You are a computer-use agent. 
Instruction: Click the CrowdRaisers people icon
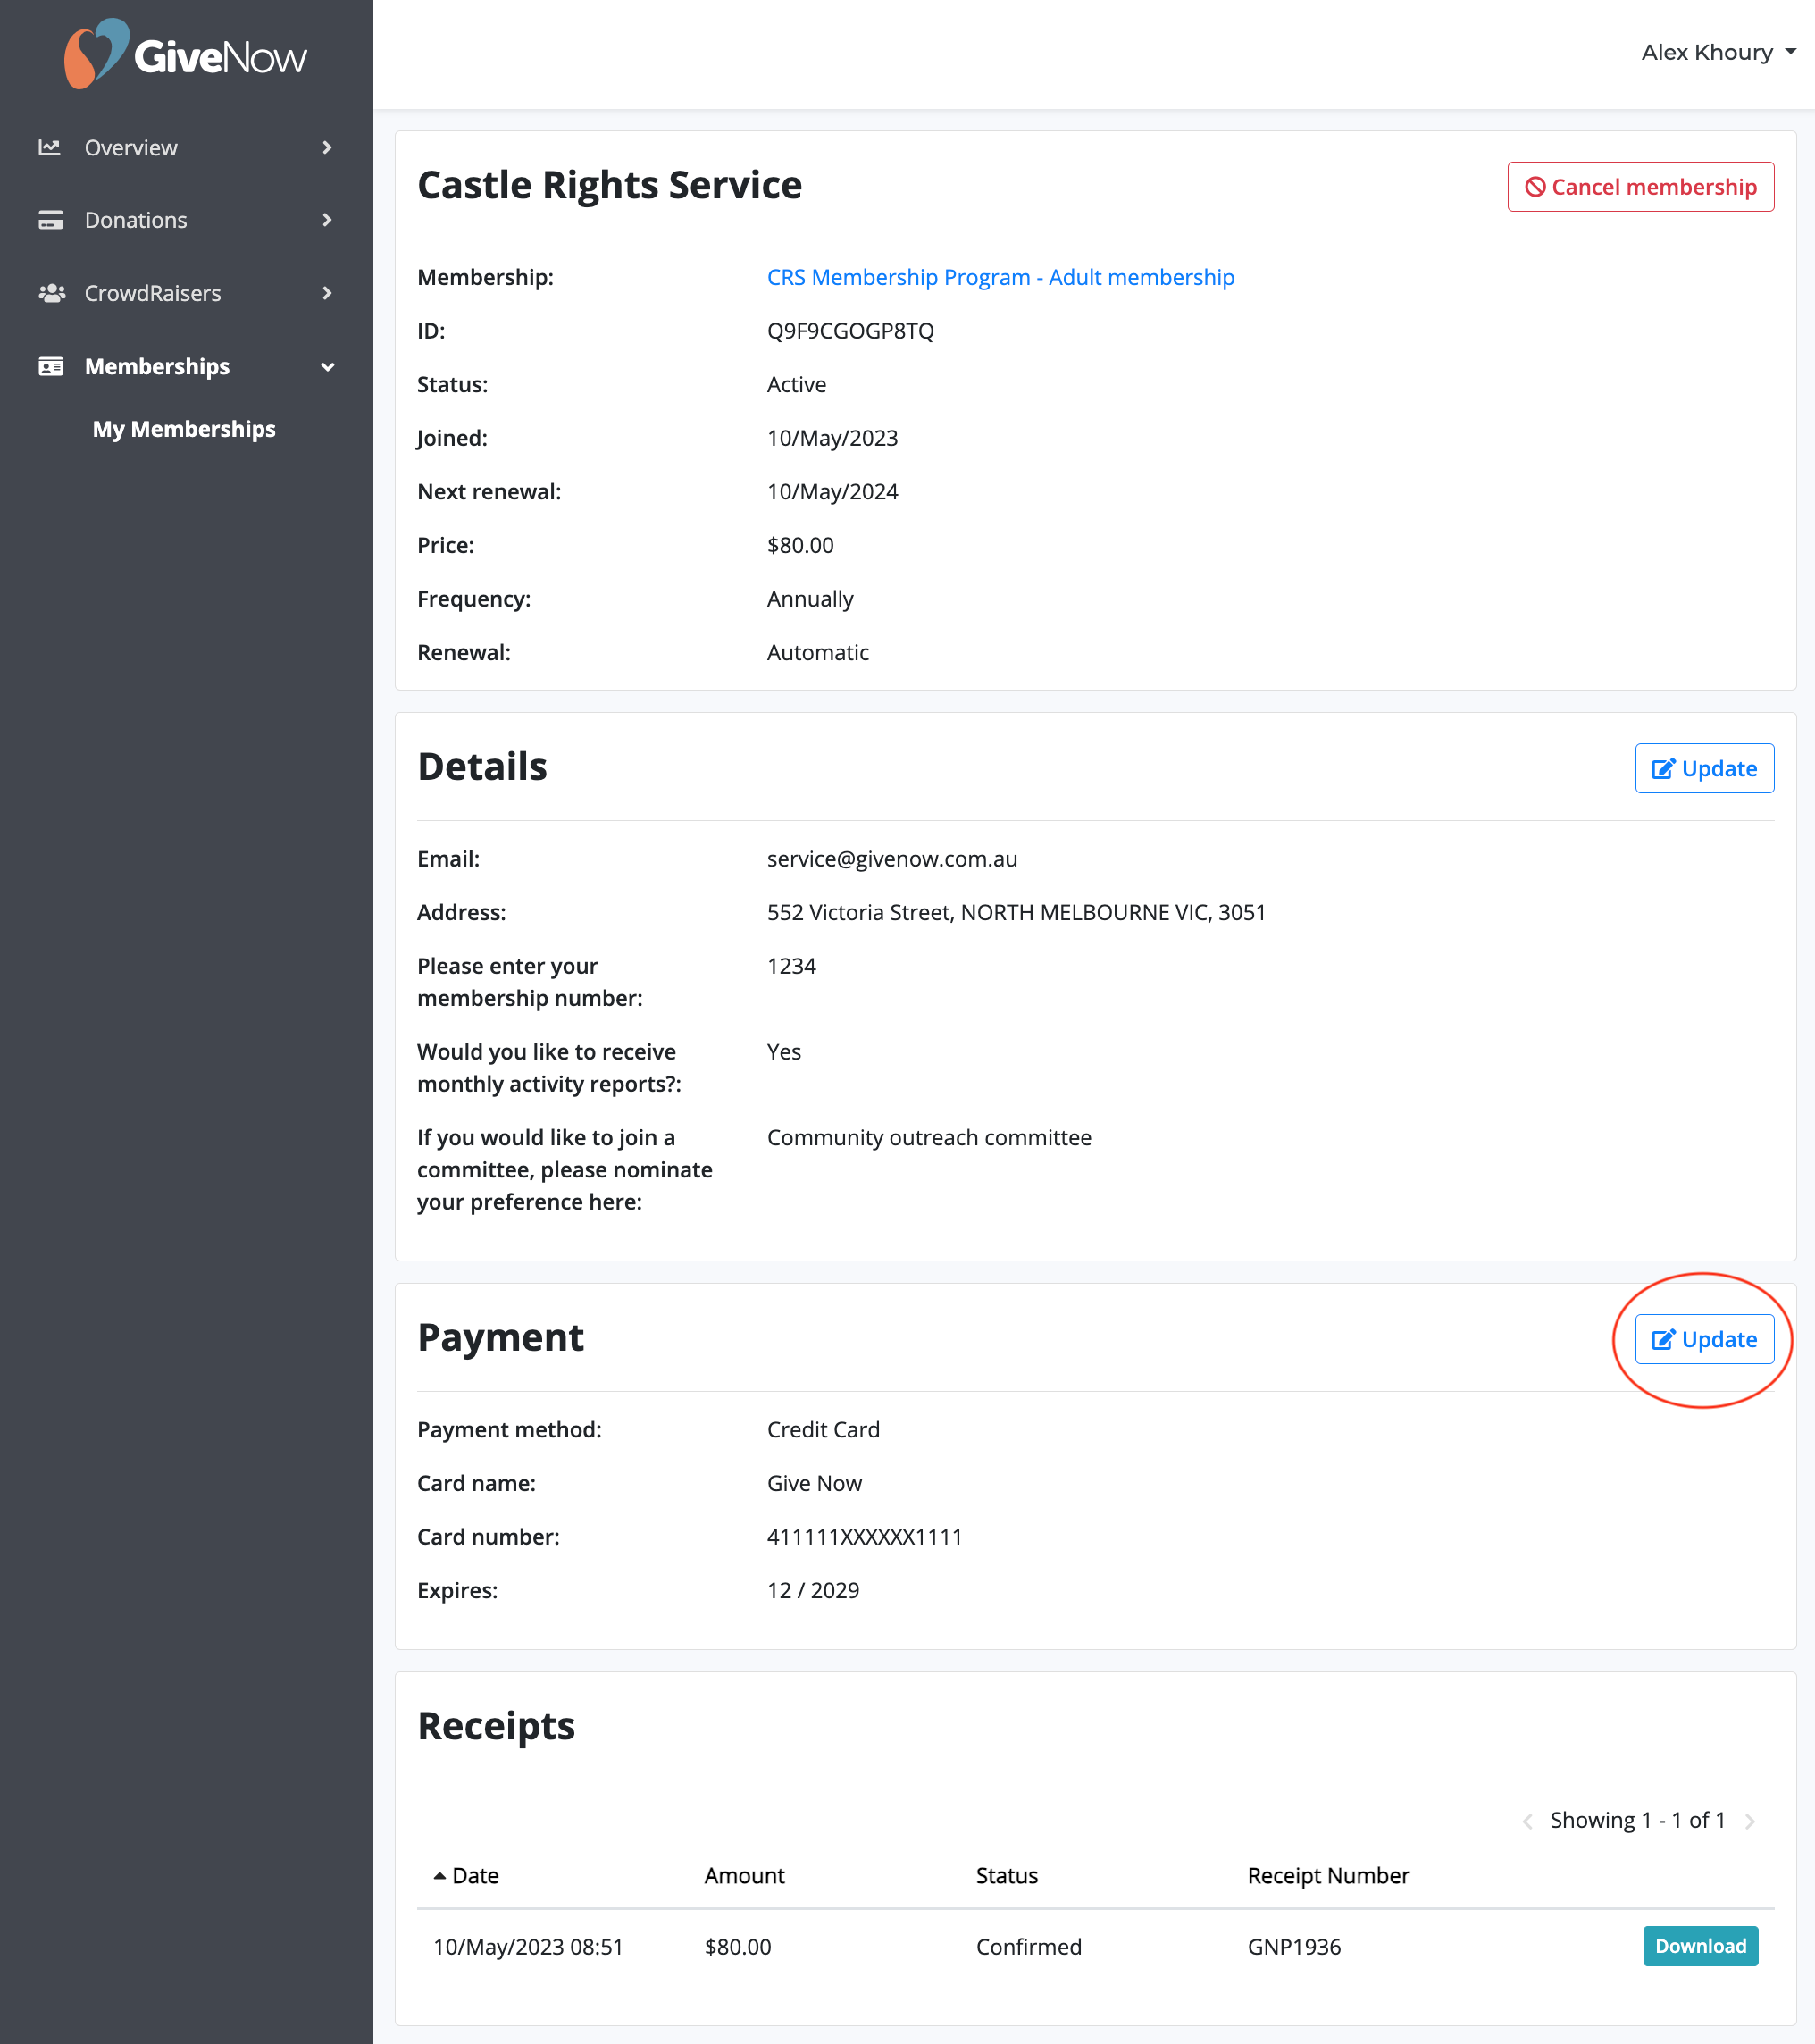click(x=50, y=293)
